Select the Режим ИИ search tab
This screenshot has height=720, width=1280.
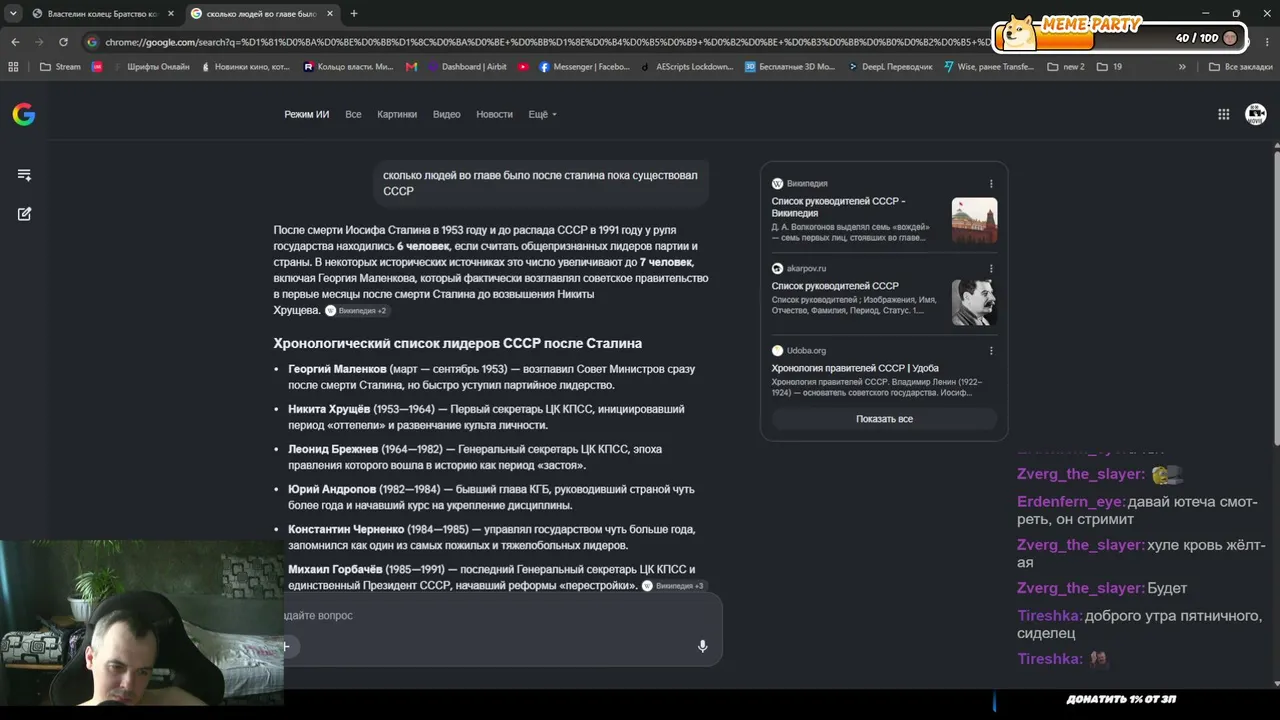point(306,114)
